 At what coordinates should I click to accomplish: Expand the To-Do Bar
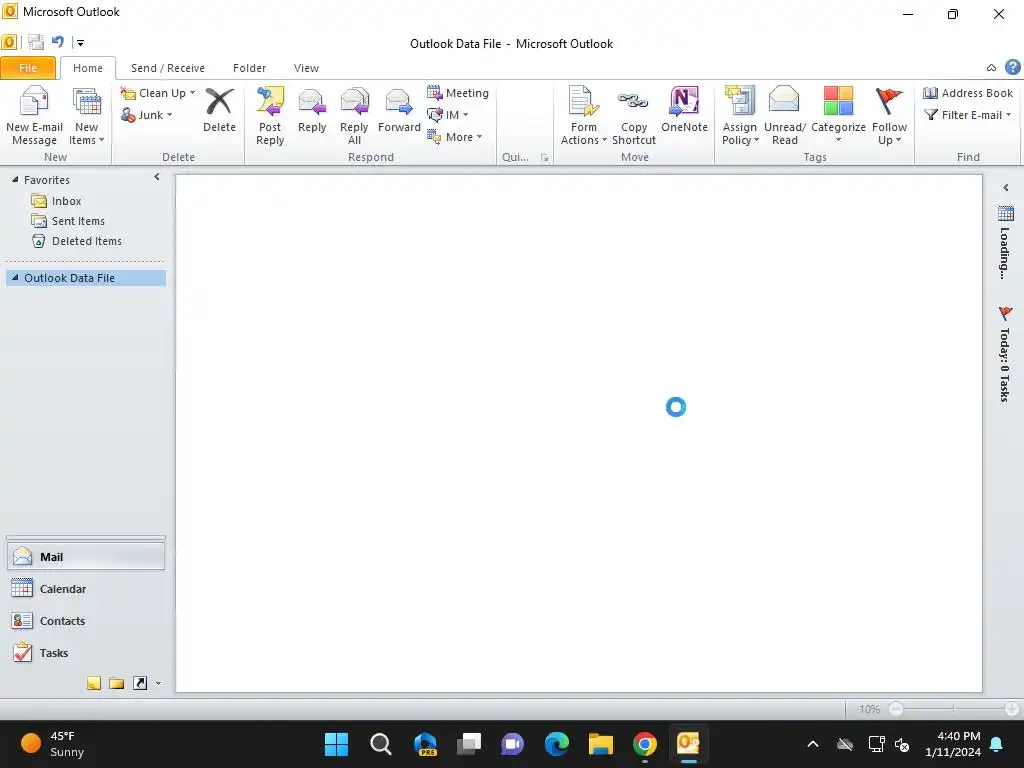click(1006, 187)
